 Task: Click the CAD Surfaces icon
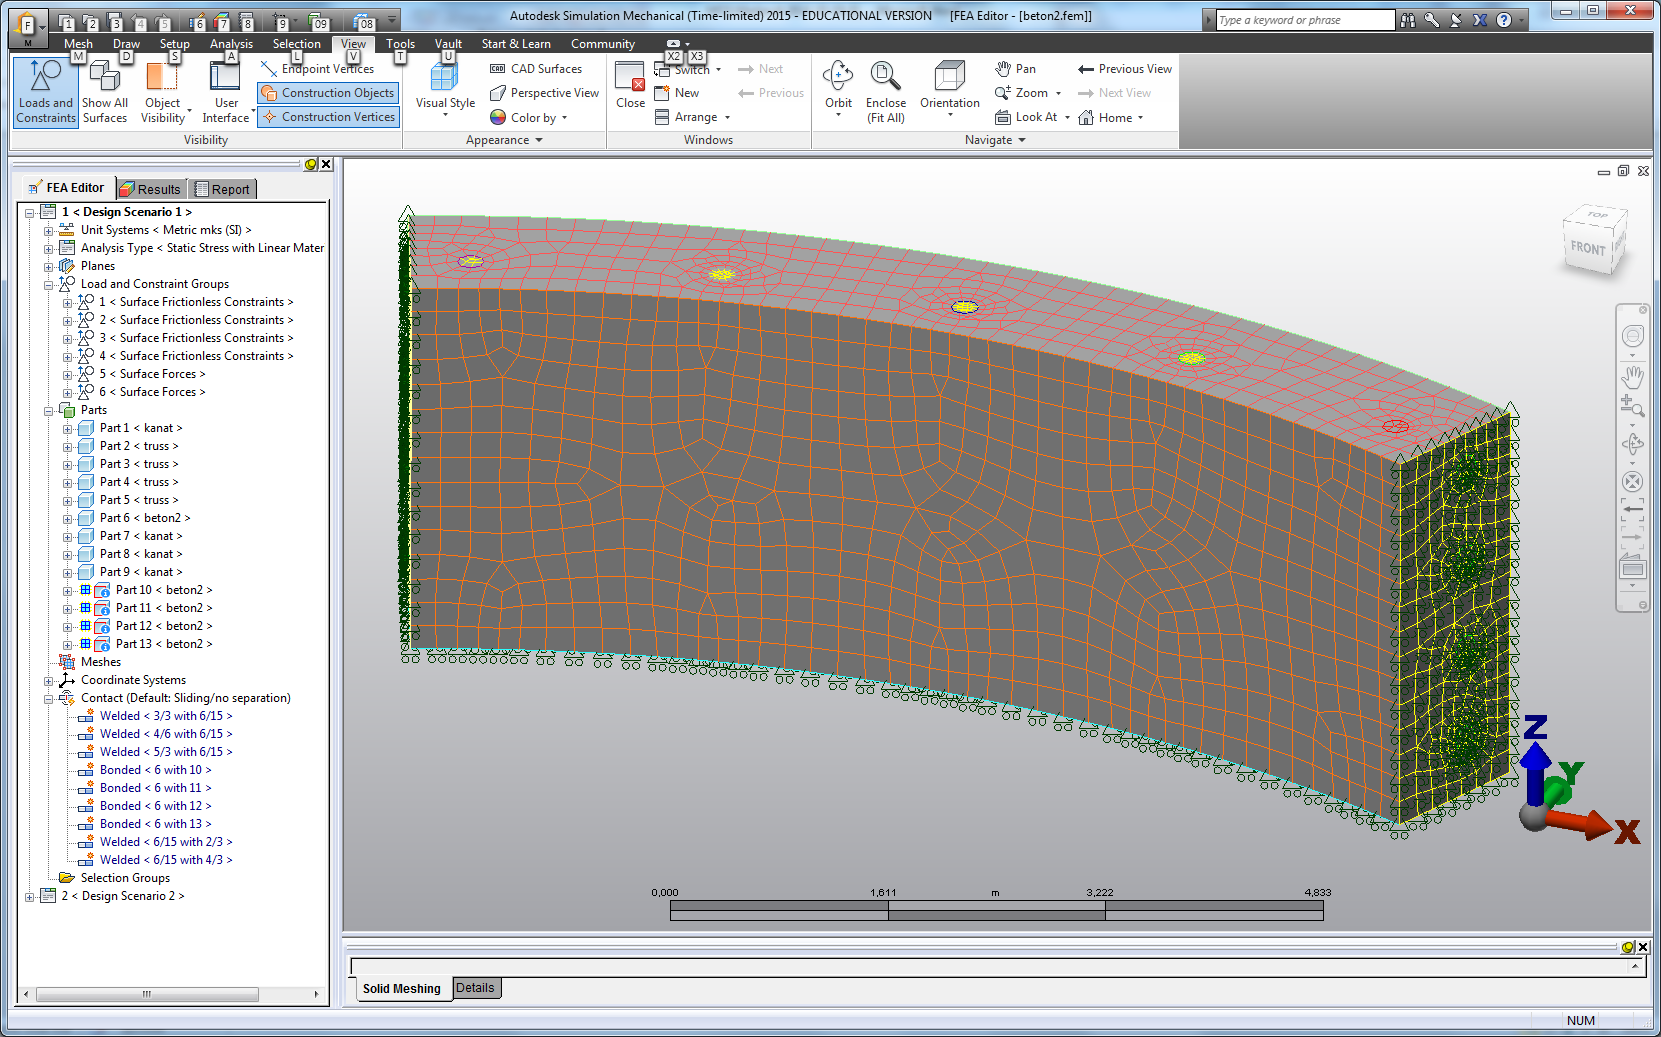click(x=498, y=69)
